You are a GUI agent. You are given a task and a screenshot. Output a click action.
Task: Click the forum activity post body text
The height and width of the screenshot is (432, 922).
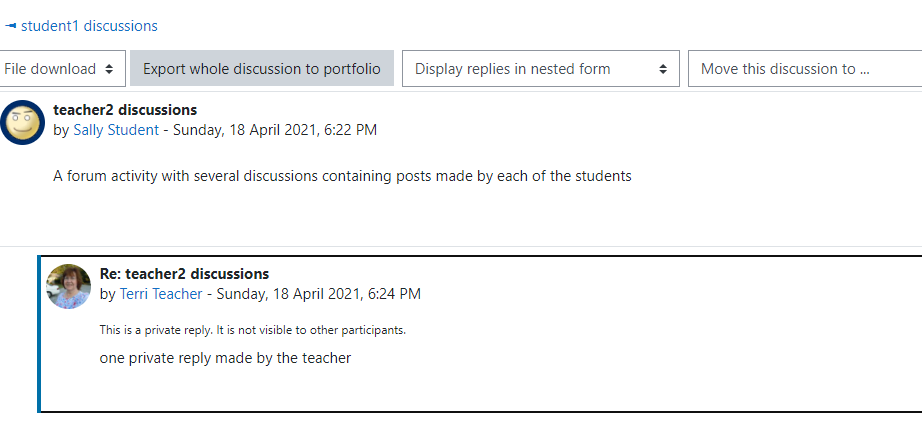342,176
